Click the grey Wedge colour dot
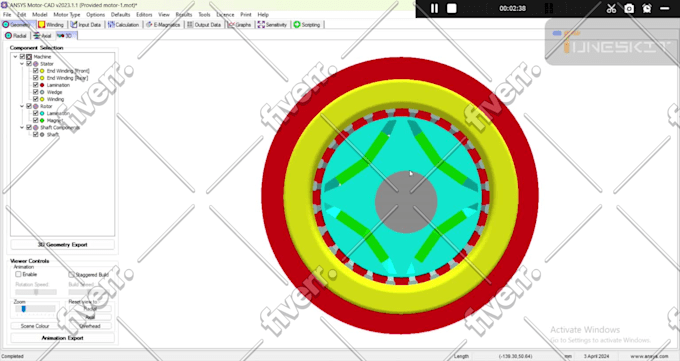This screenshot has height=361, width=680. [x=42, y=92]
